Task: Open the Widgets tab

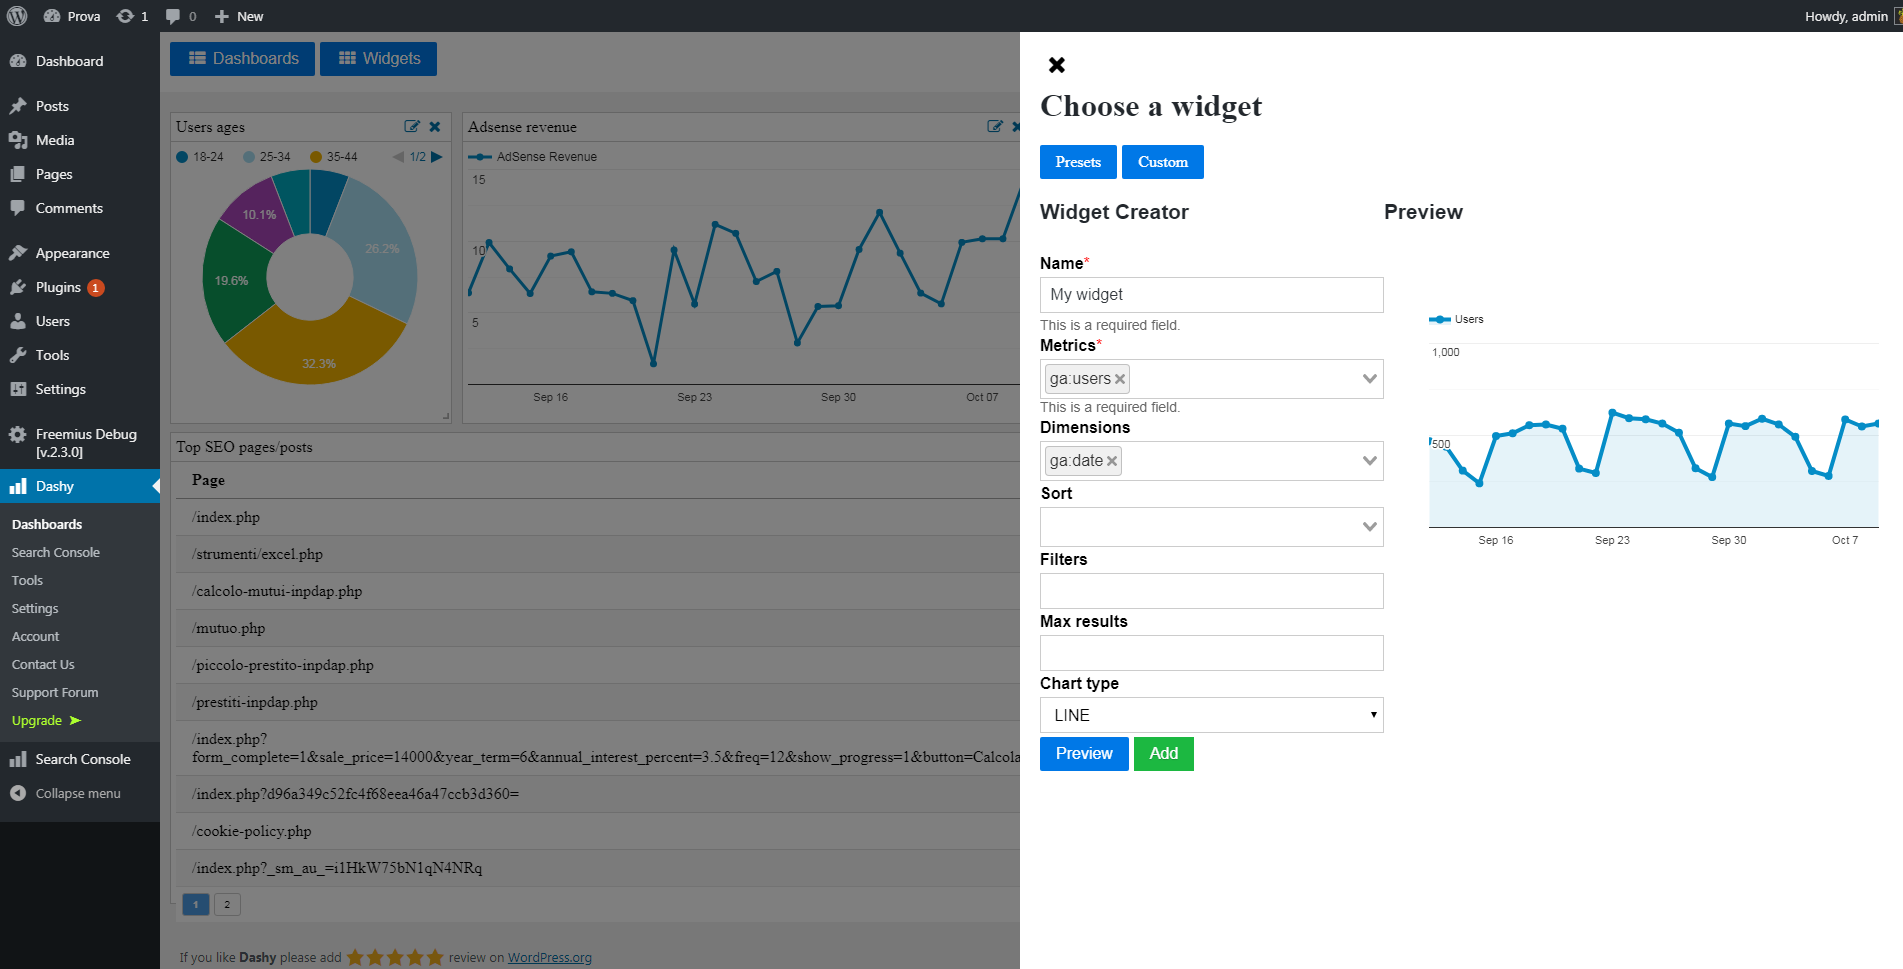Action: [x=378, y=59]
